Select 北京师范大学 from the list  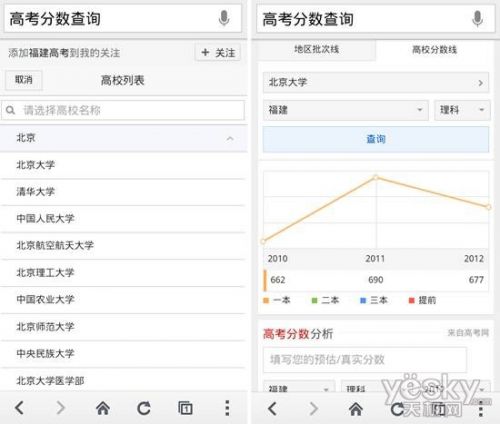123,327
